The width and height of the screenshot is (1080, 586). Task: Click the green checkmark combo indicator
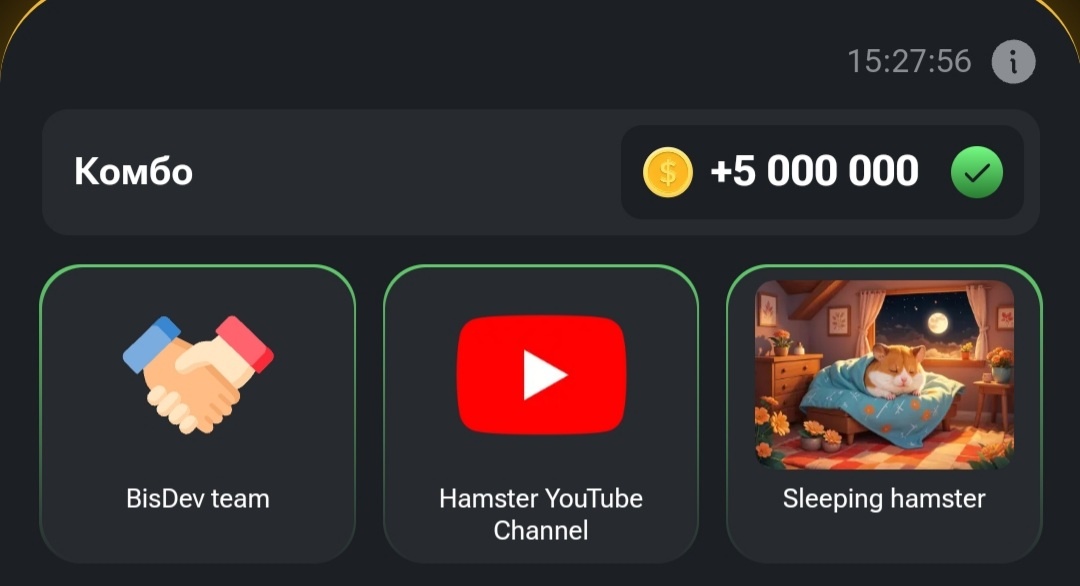pyautogui.click(x=977, y=172)
